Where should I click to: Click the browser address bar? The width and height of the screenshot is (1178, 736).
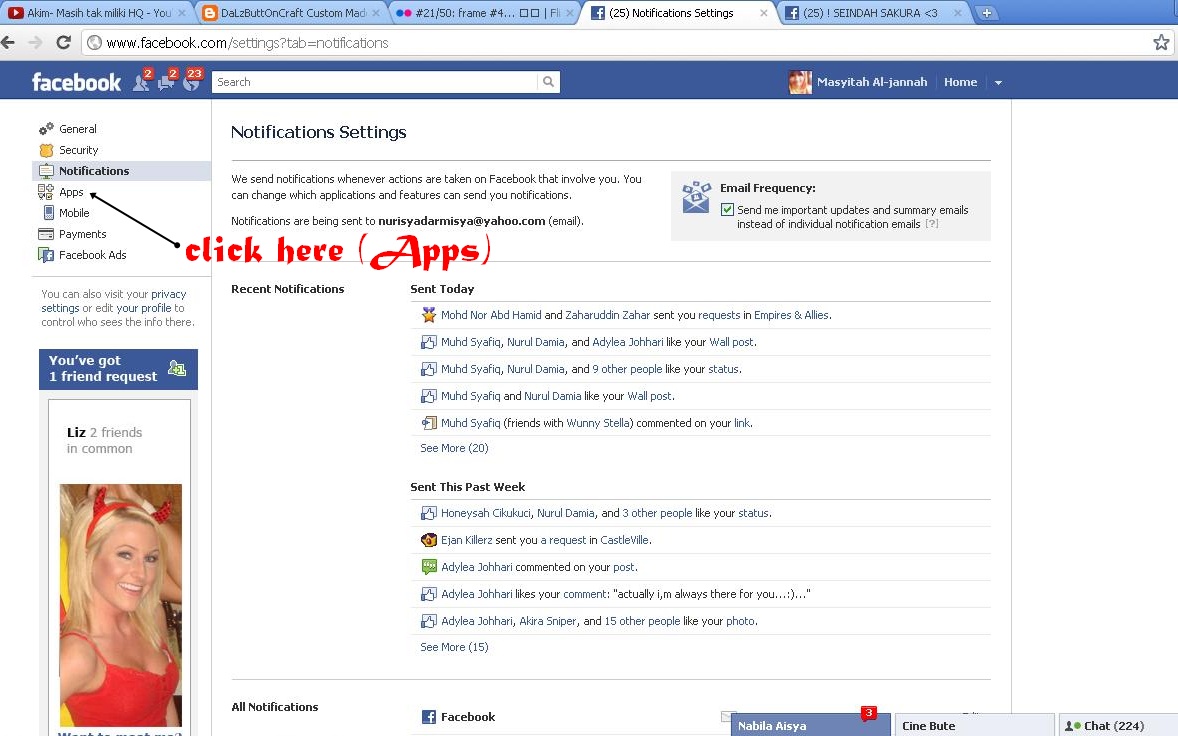tap(616, 43)
